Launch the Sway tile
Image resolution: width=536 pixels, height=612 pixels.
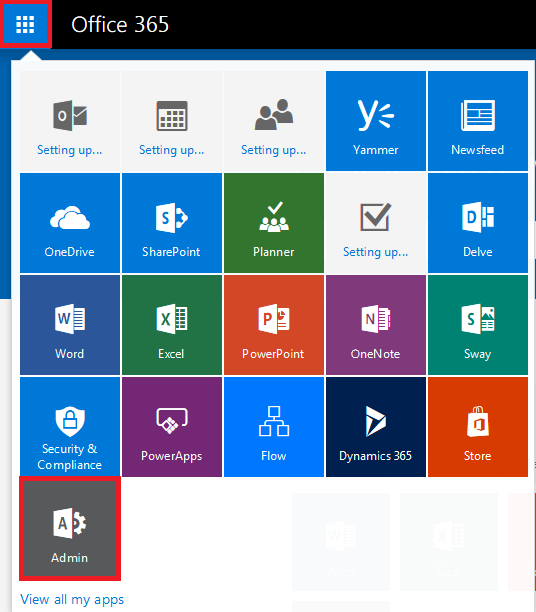(x=478, y=325)
